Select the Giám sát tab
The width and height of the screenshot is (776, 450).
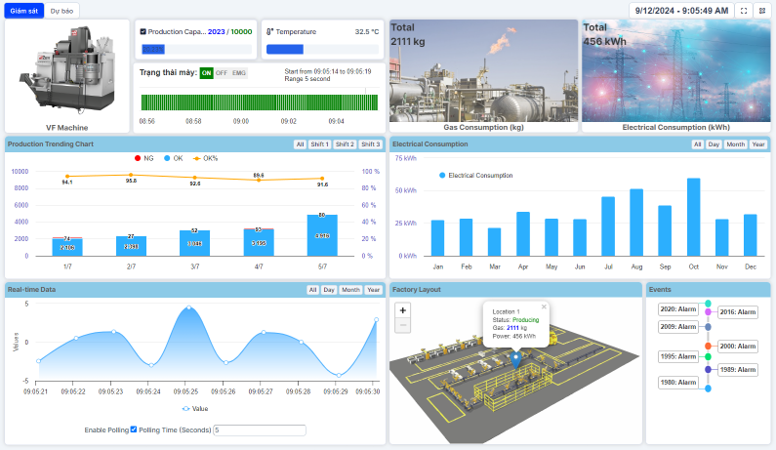point(25,10)
